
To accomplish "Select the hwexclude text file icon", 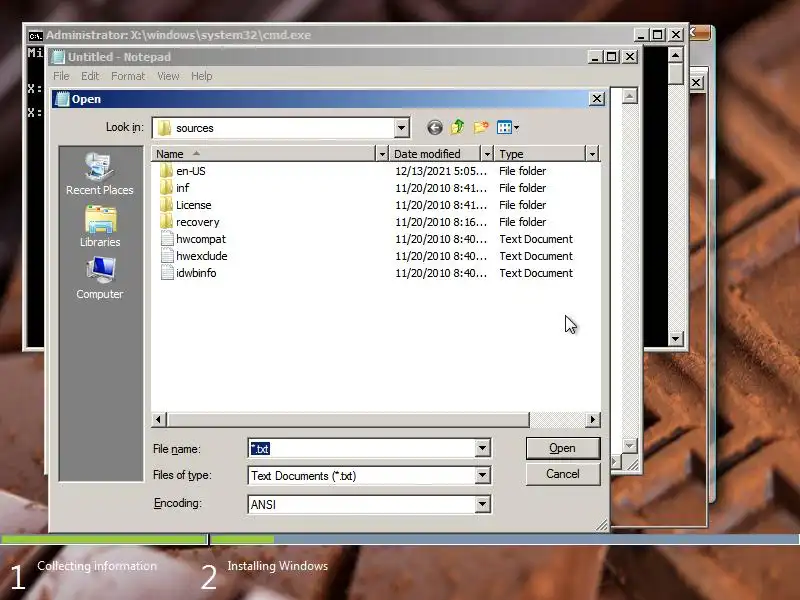I will point(167,256).
